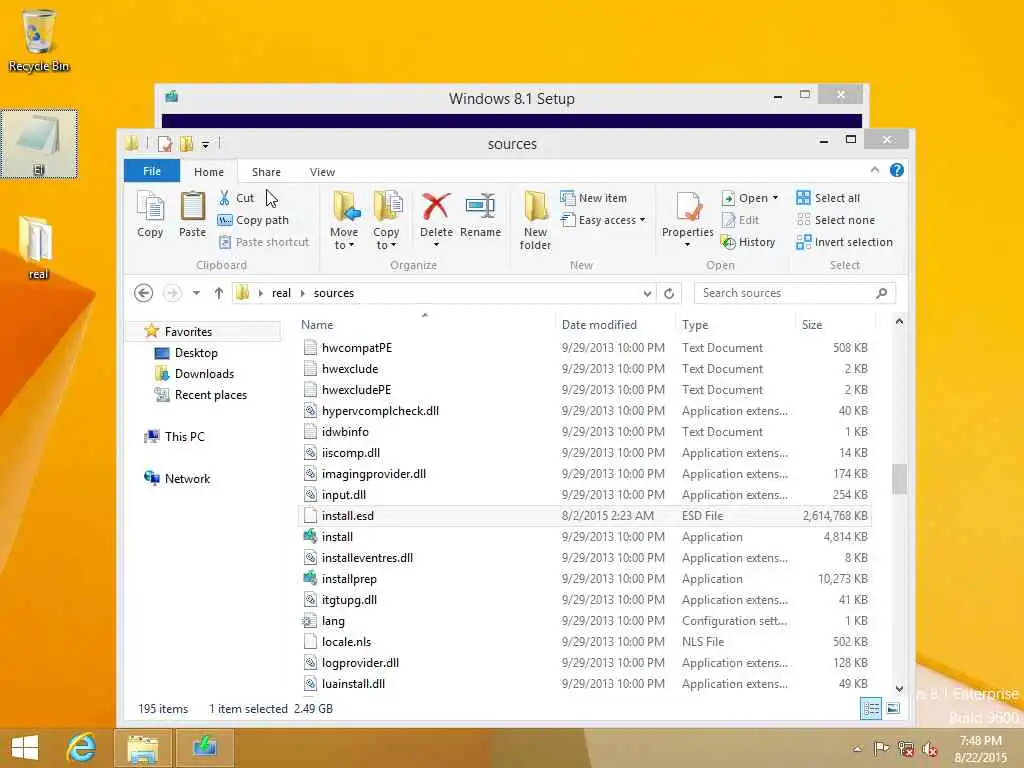Click the new folder quick access icon
Viewport: 1024px width, 768px height.
[187, 144]
